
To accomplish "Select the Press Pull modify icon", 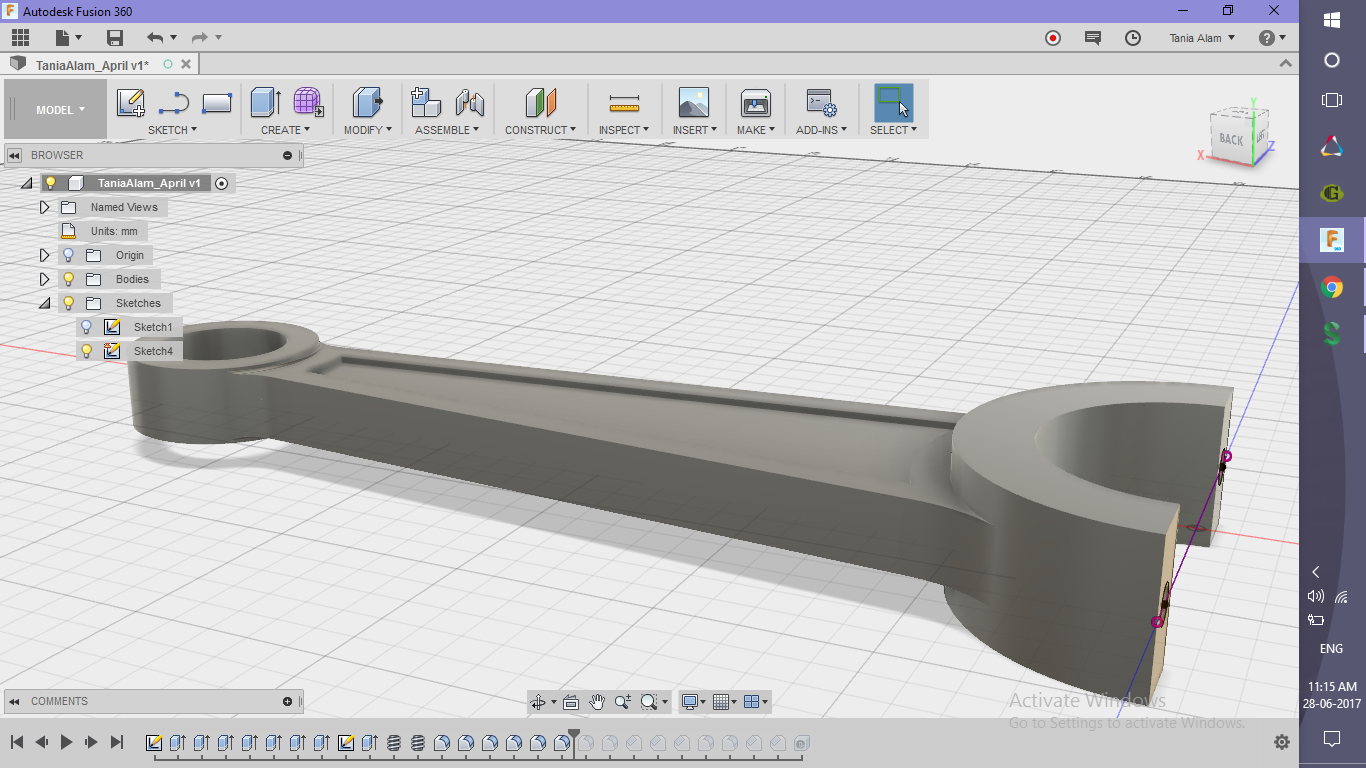I will (x=368, y=103).
